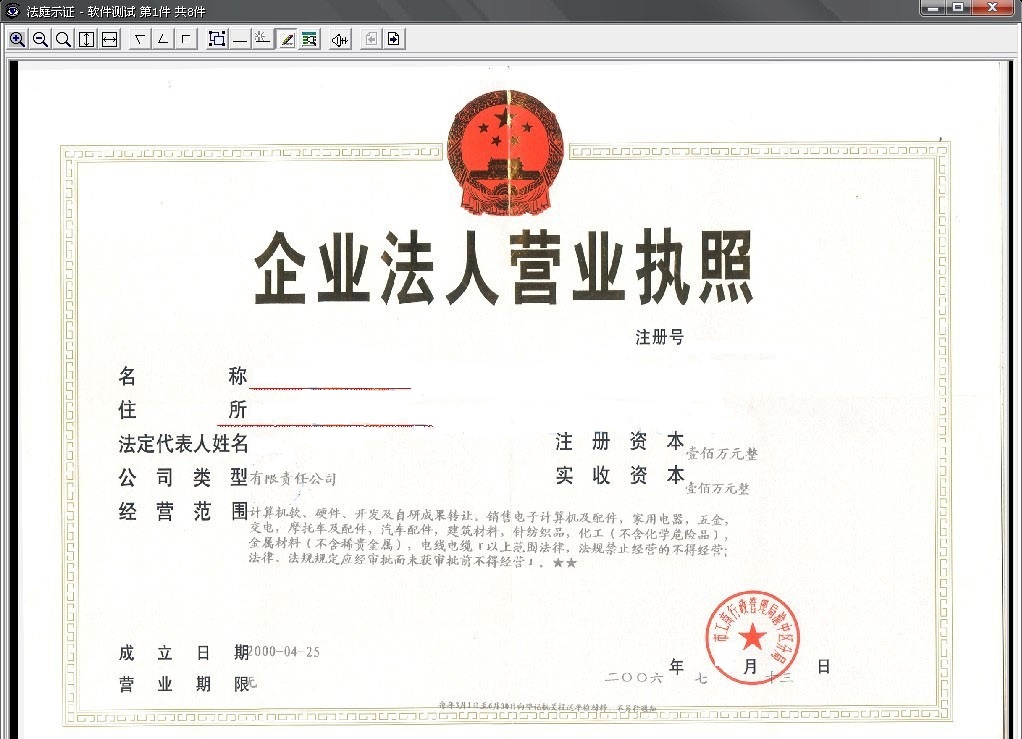This screenshot has height=739, width=1022.
Task: Fit document to window width
Action: point(110,39)
